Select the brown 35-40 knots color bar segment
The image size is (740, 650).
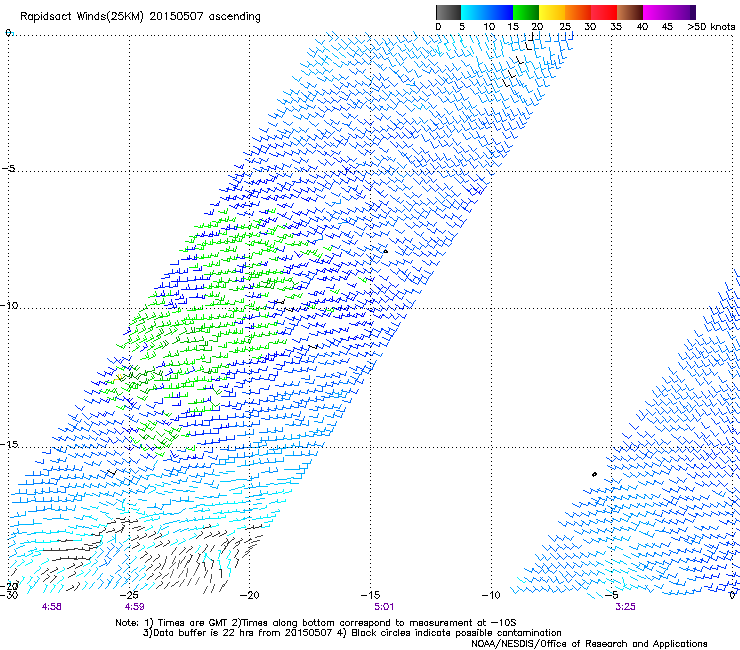point(630,12)
